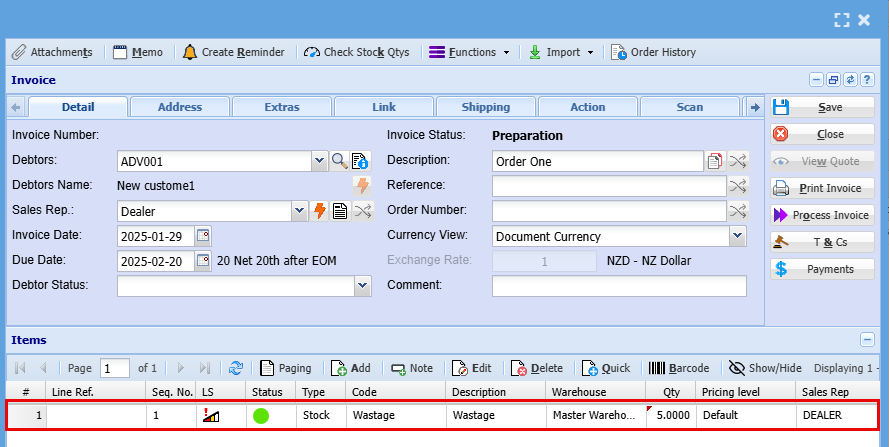Screen dimensions: 889x447
Task: Toggle fullscreen with the expand icon
Action: [x=842, y=20]
